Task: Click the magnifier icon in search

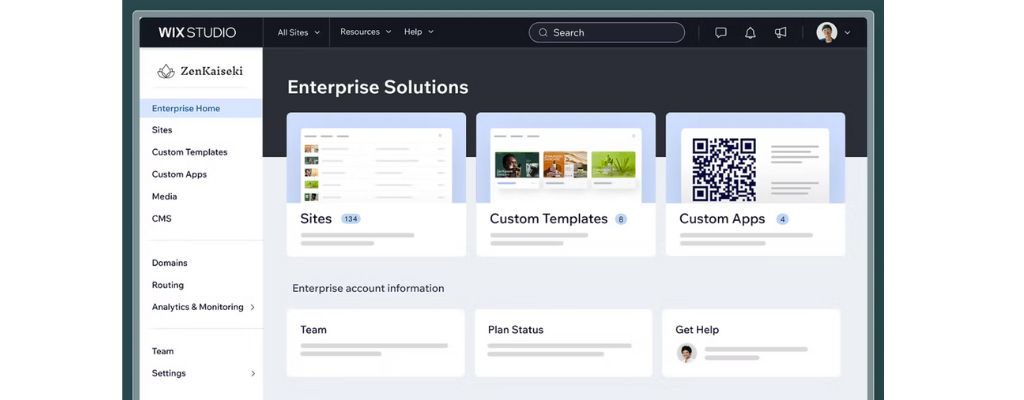Action: pyautogui.click(x=543, y=32)
